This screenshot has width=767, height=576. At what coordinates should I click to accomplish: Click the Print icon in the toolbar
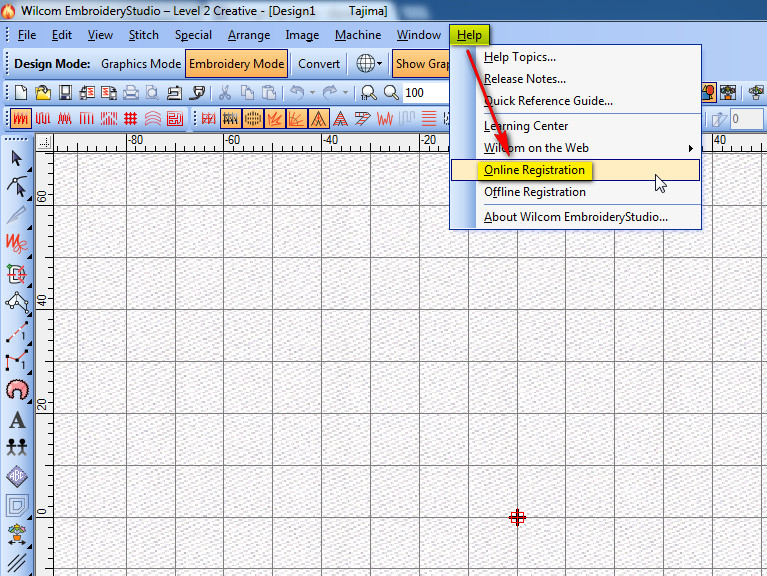[131, 92]
